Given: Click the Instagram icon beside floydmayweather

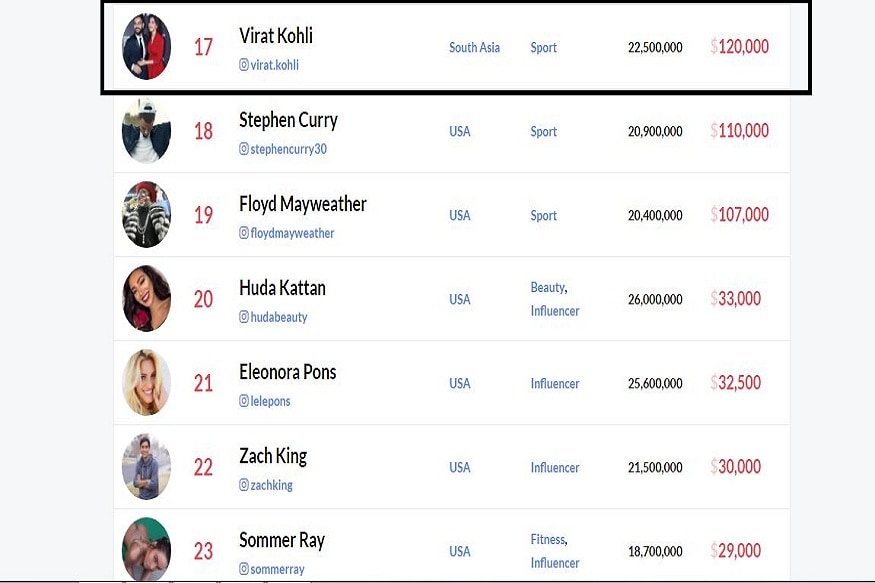Looking at the screenshot, I should click(x=244, y=233).
